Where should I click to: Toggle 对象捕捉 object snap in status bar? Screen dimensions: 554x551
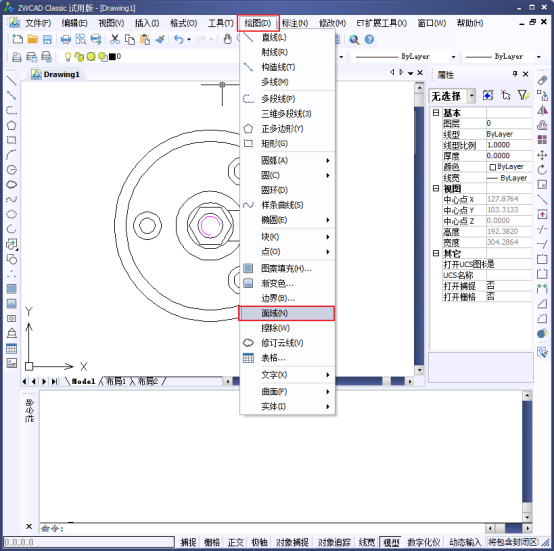[292, 542]
